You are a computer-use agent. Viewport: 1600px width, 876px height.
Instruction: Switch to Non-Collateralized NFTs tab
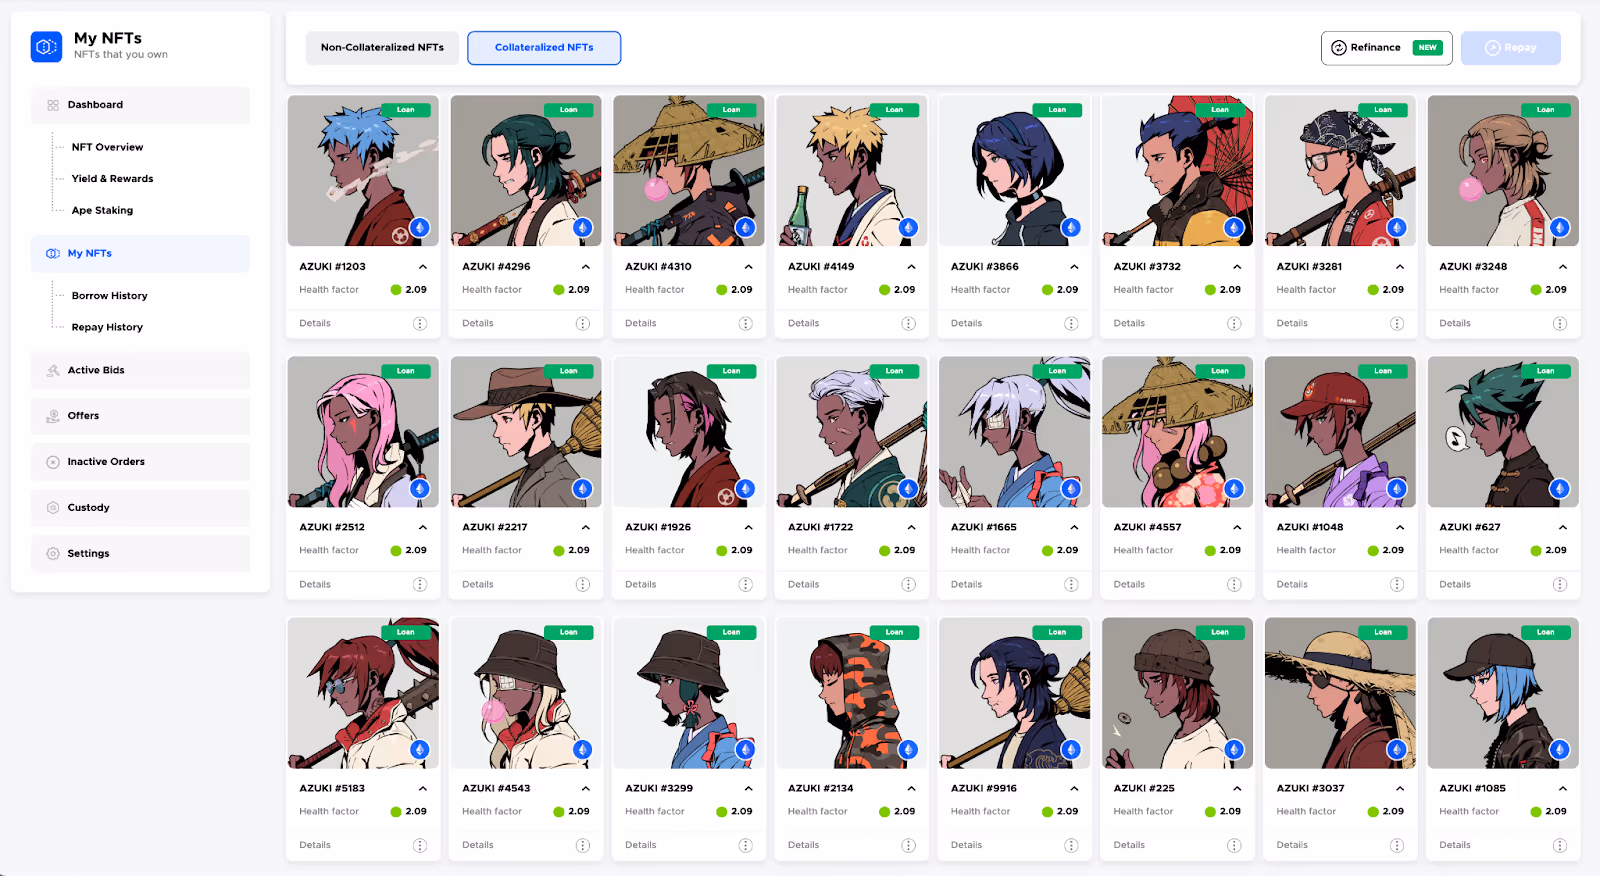click(x=382, y=48)
